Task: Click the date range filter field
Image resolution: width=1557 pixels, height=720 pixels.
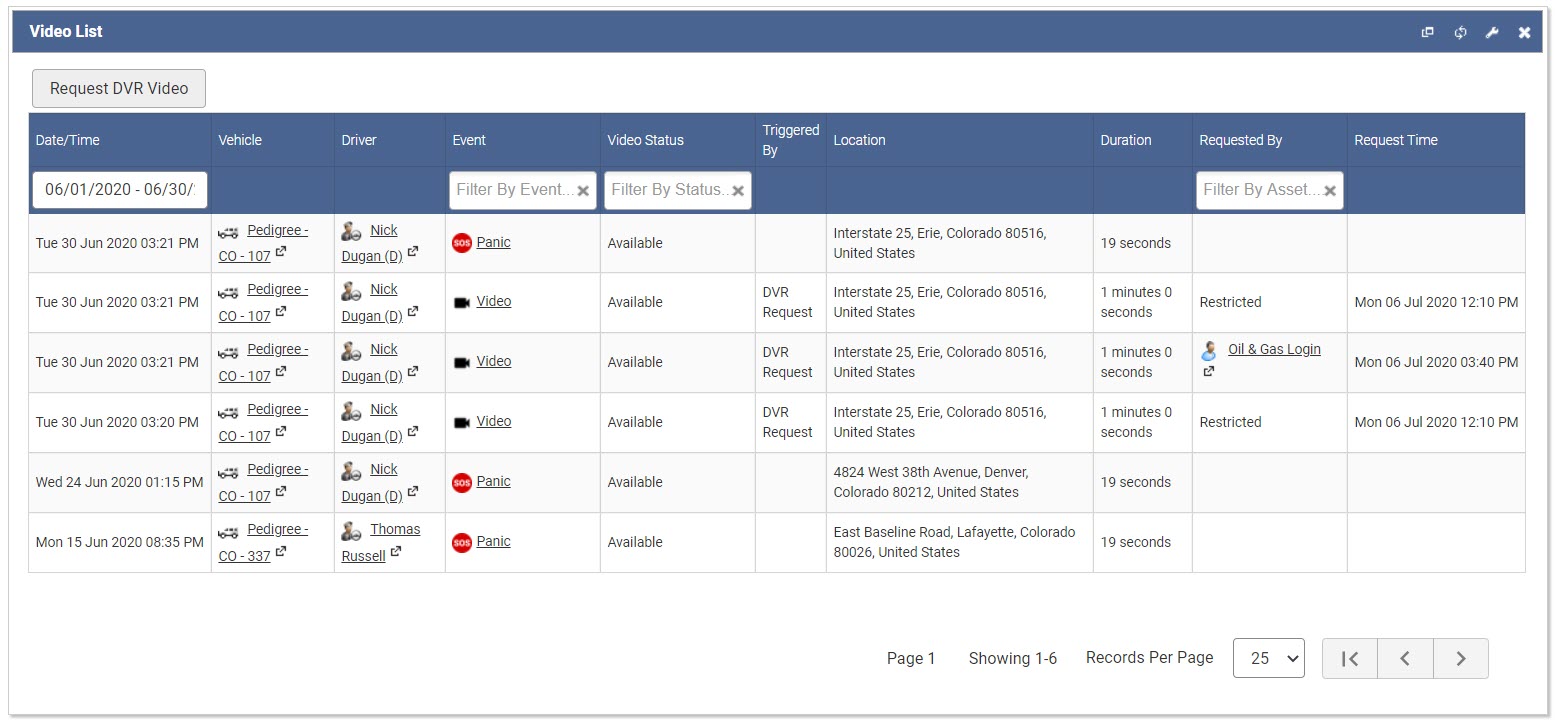Action: coord(120,190)
